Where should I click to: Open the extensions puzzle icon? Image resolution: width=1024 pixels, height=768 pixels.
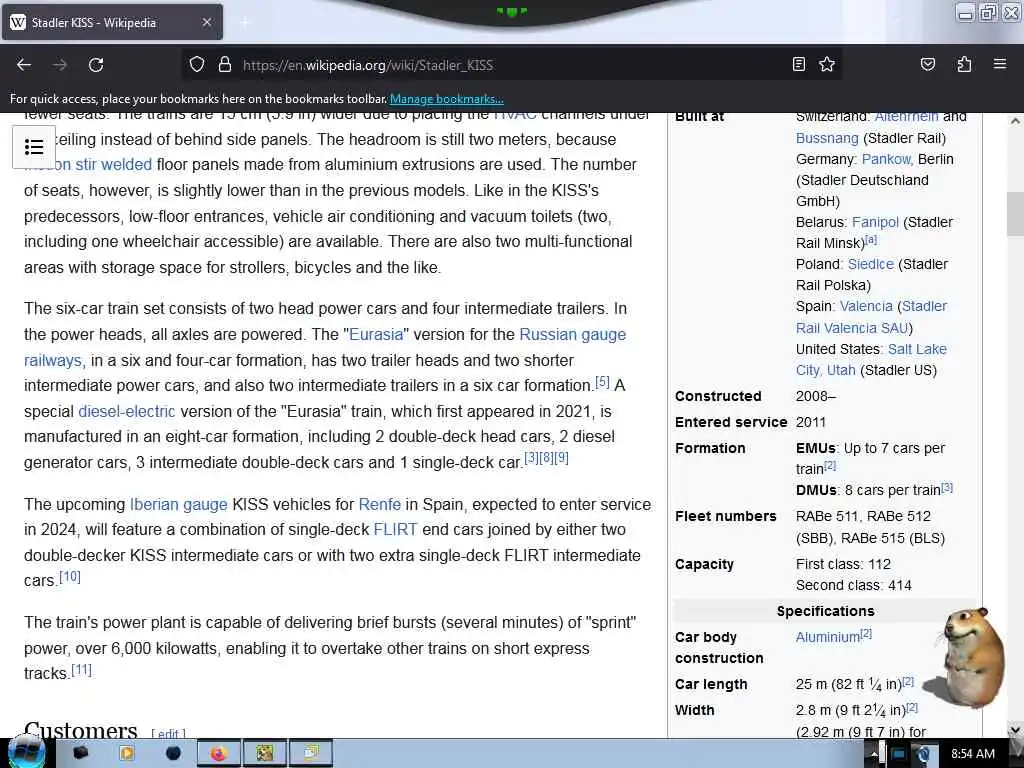964,64
